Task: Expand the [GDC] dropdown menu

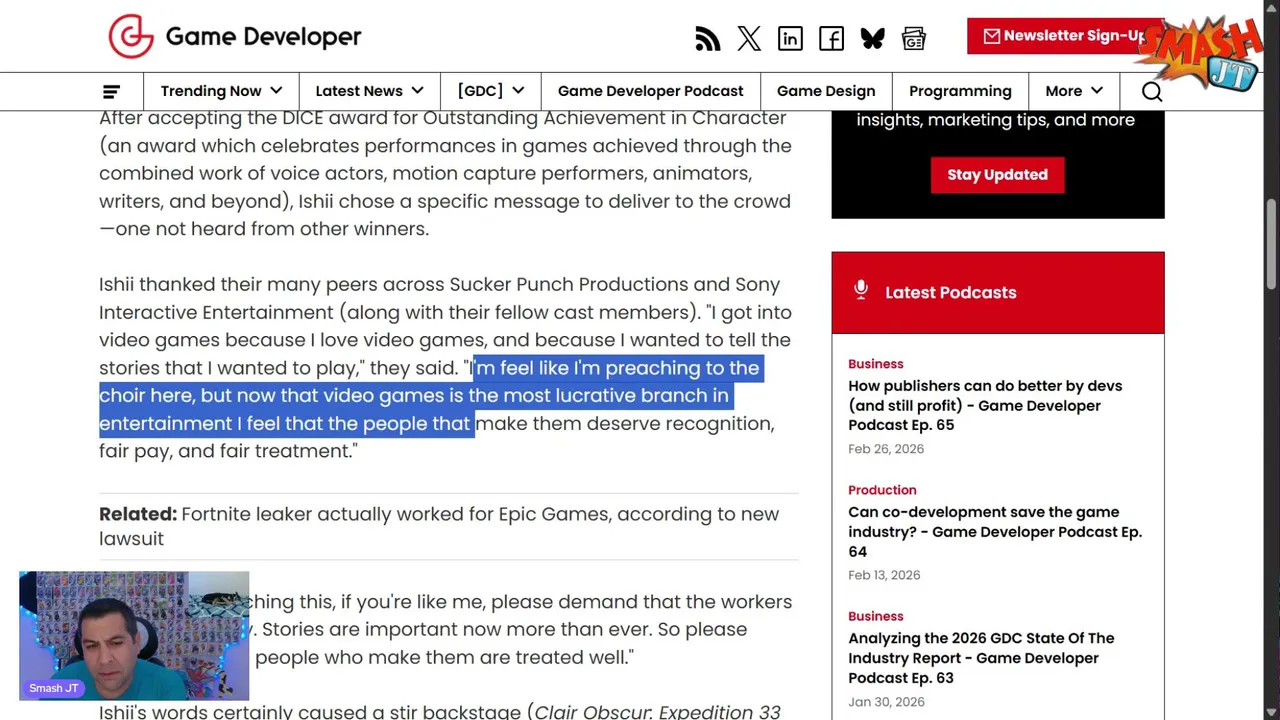Action: (x=491, y=91)
